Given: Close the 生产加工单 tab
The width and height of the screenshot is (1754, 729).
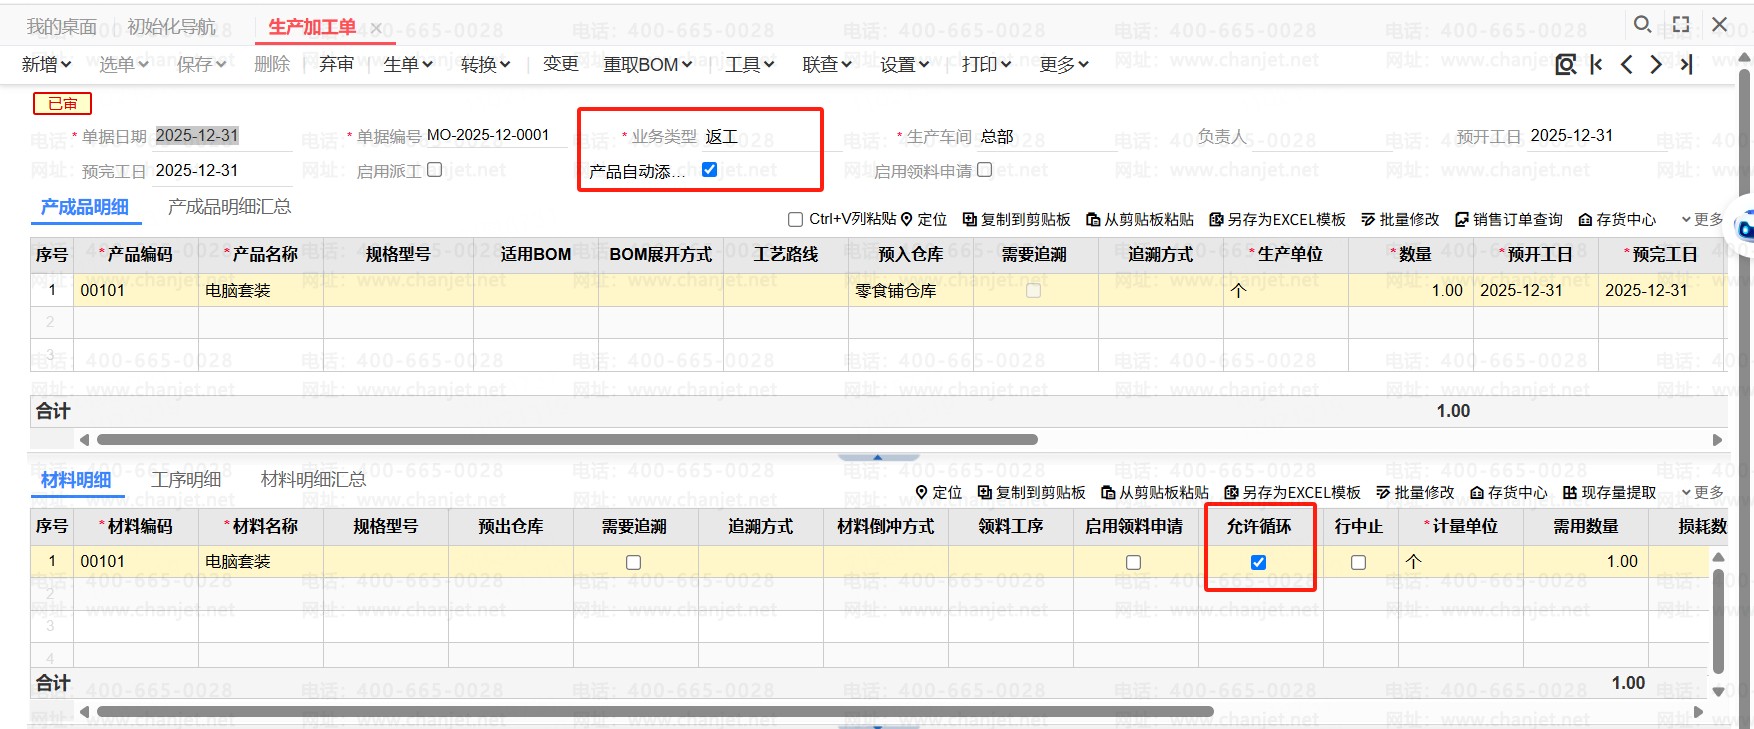Looking at the screenshot, I should click(x=376, y=28).
